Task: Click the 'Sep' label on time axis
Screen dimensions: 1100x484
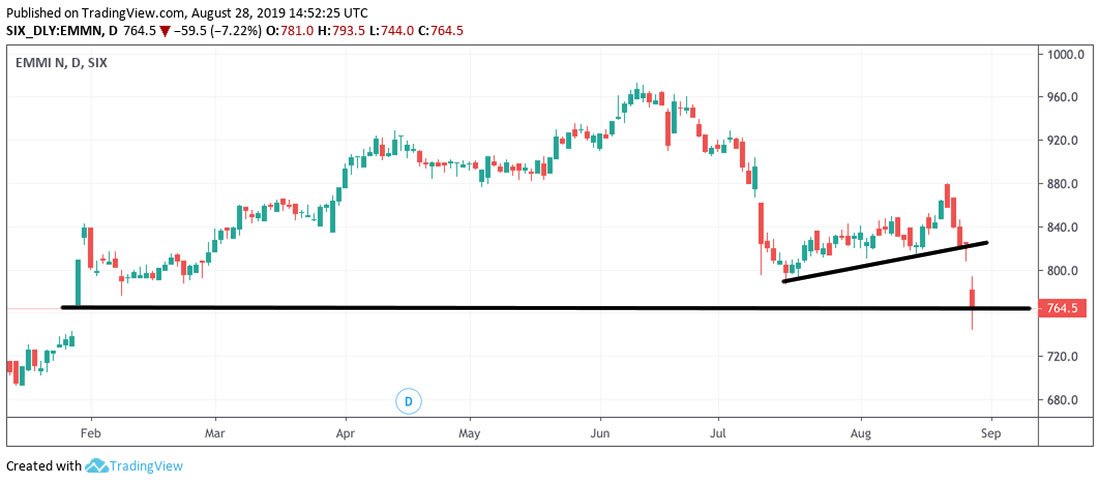Action: click(991, 435)
